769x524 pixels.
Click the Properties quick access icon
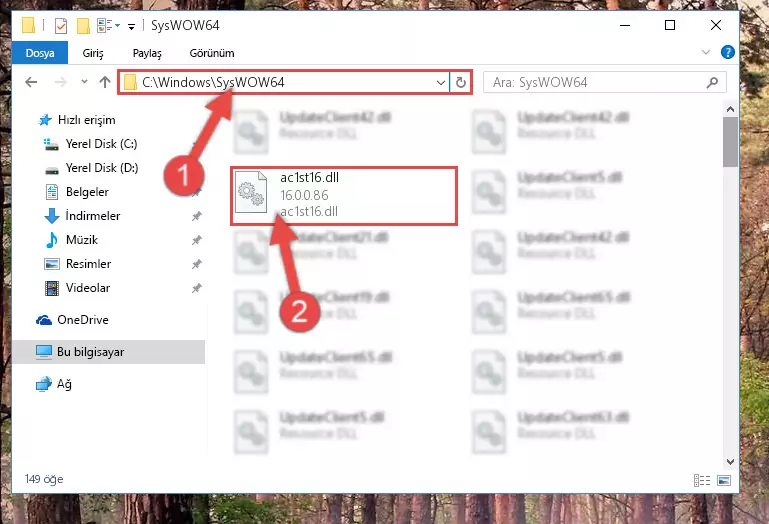(61, 26)
